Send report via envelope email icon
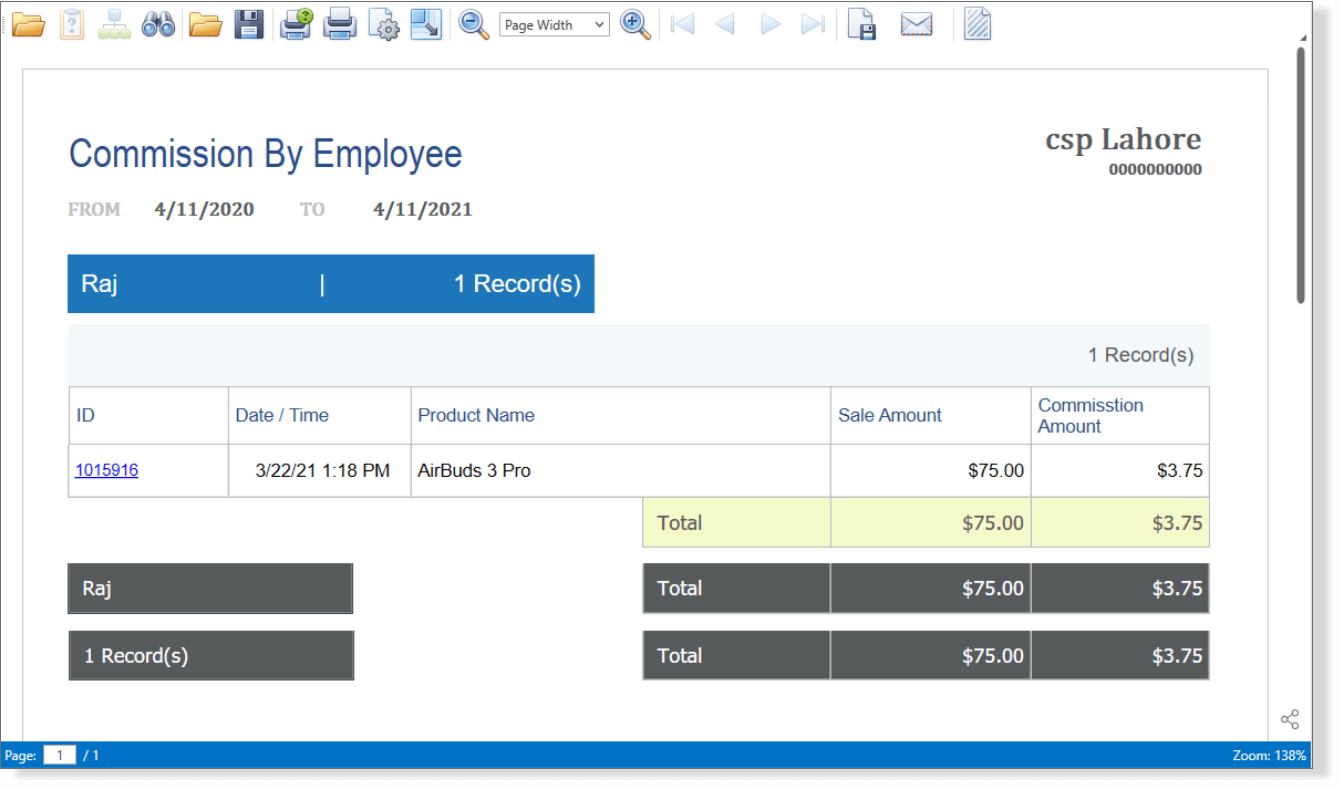 coord(916,24)
